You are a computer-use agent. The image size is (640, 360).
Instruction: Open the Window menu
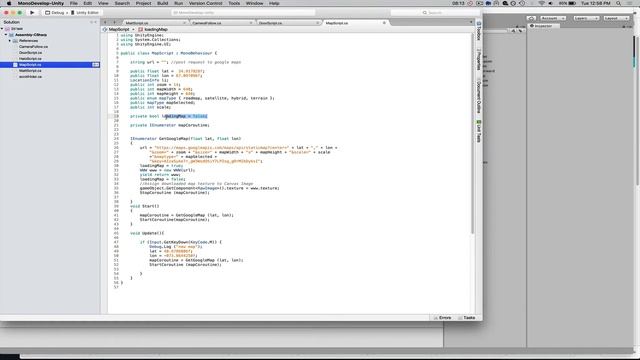254,3
